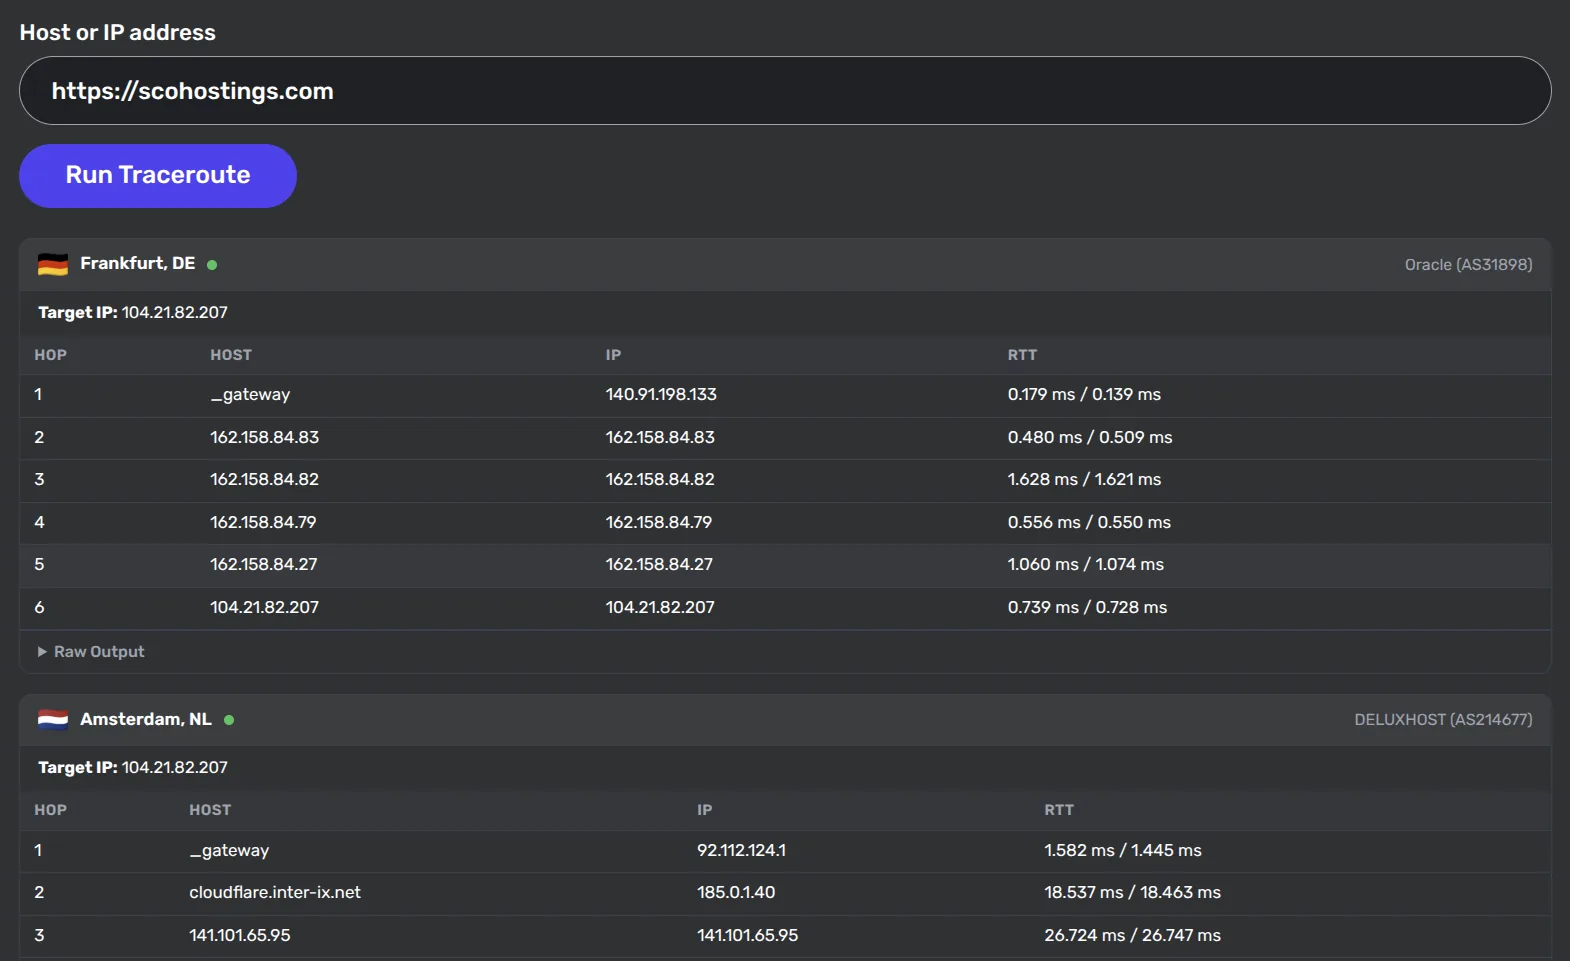Click the Host or IP address label
Screen dimensions: 1570x961
(118, 33)
